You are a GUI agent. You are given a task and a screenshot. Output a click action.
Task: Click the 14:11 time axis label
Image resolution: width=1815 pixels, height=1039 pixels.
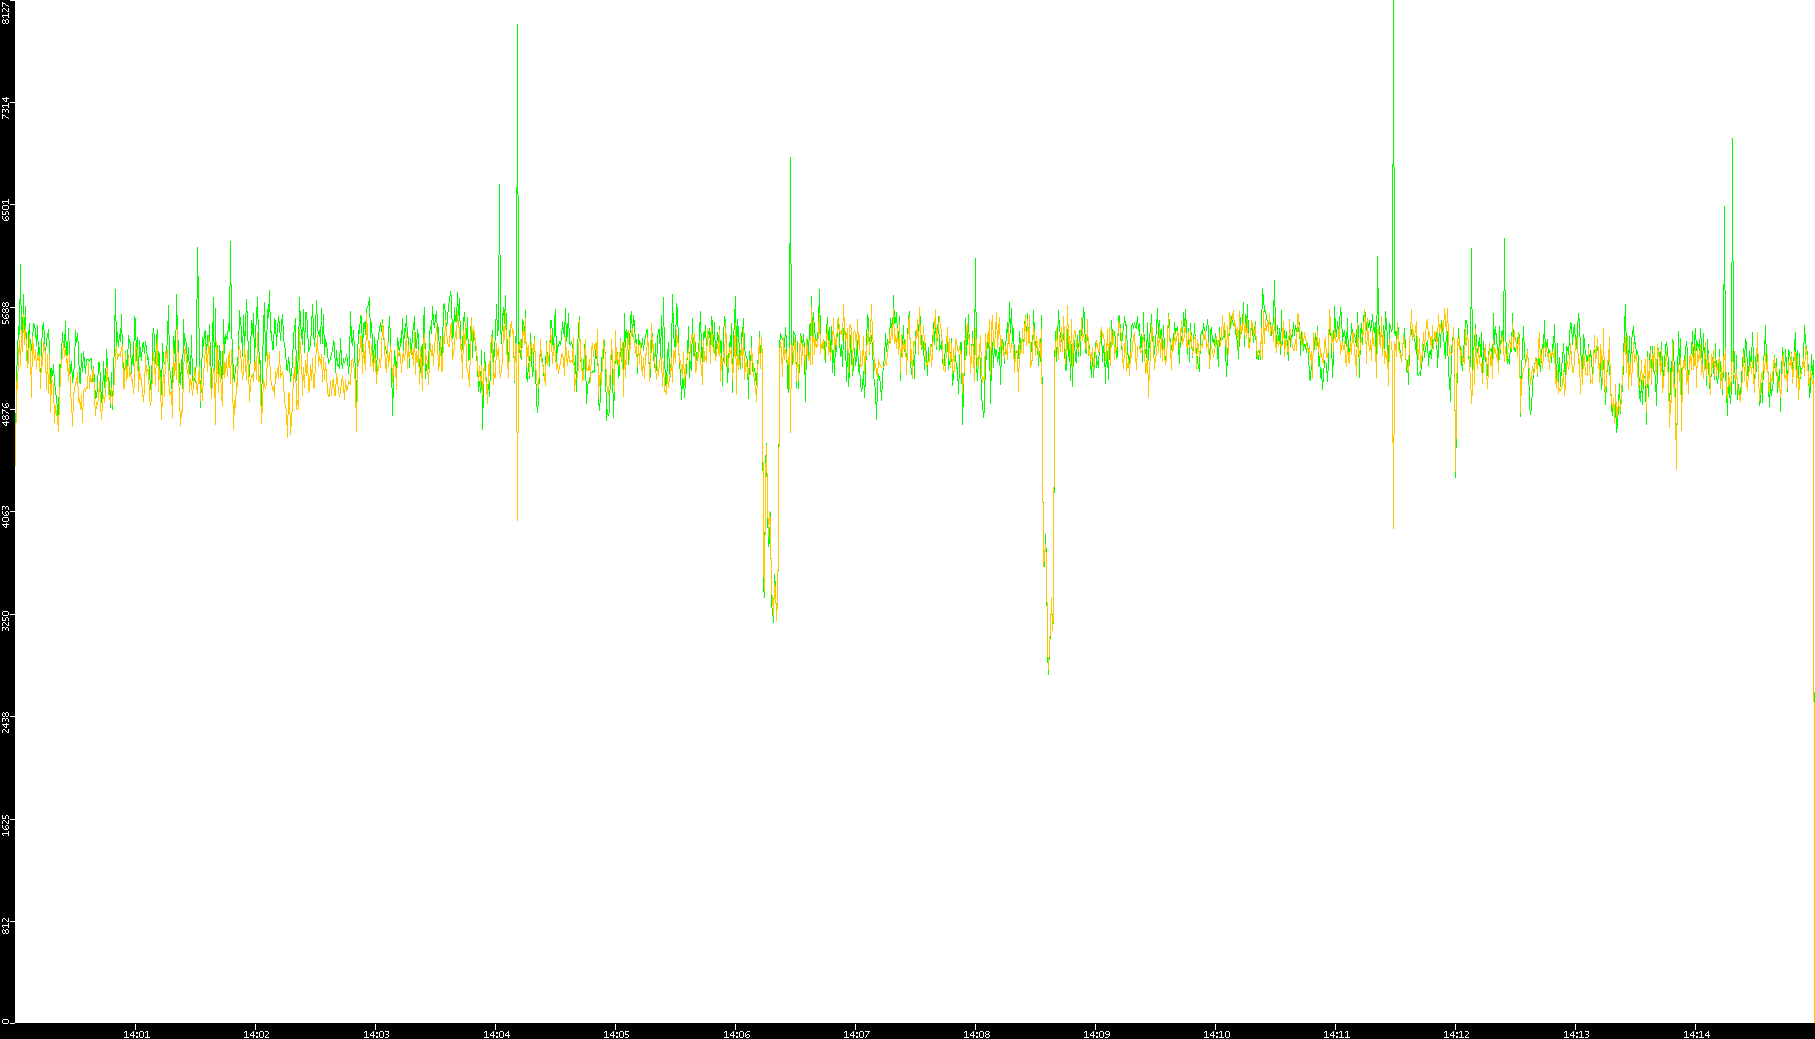tap(1336, 1034)
